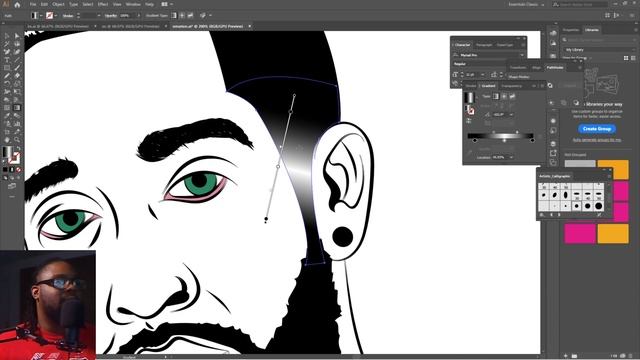
Task: Toggle linear gradient in control bar
Action: pyautogui.click(x=174, y=16)
